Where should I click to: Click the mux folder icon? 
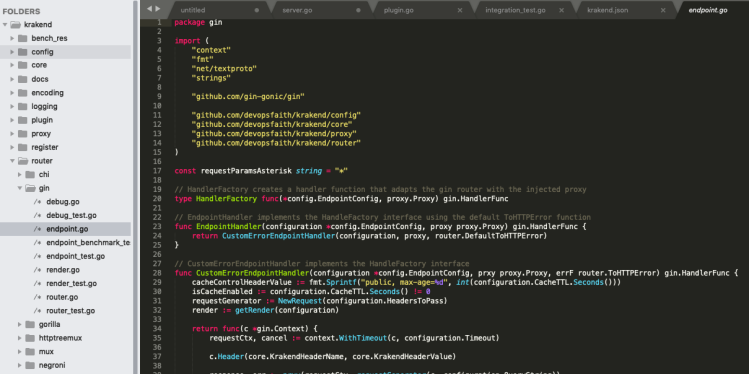[30, 352]
